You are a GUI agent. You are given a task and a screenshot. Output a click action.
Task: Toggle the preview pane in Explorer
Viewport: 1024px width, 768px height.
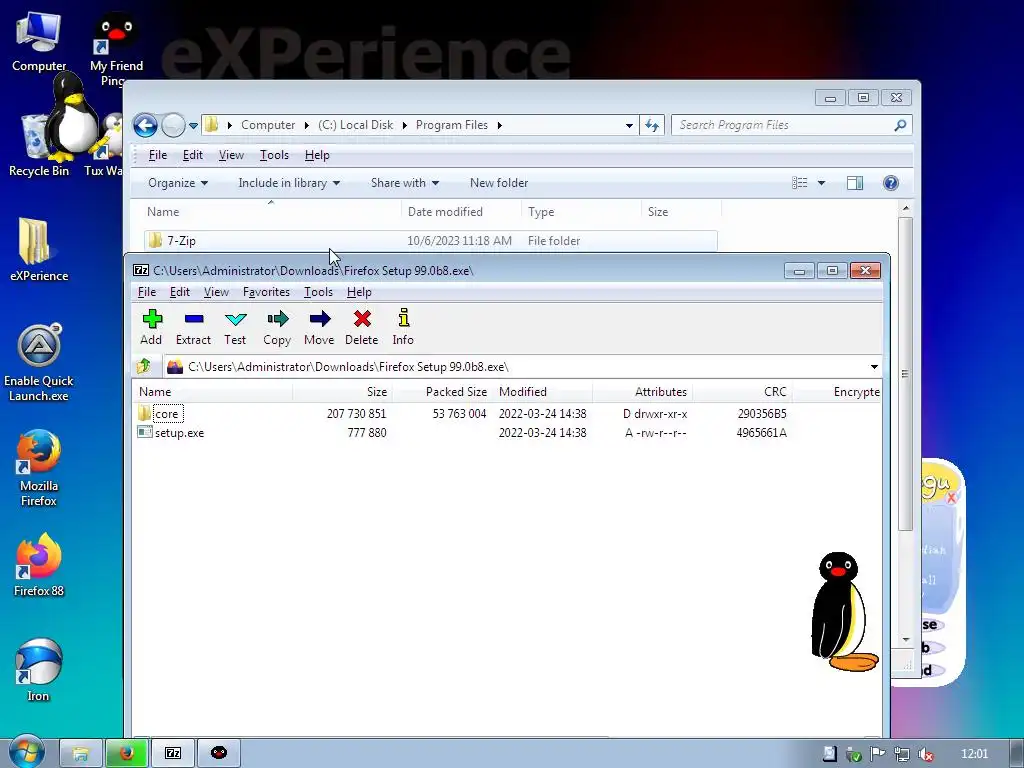click(855, 183)
